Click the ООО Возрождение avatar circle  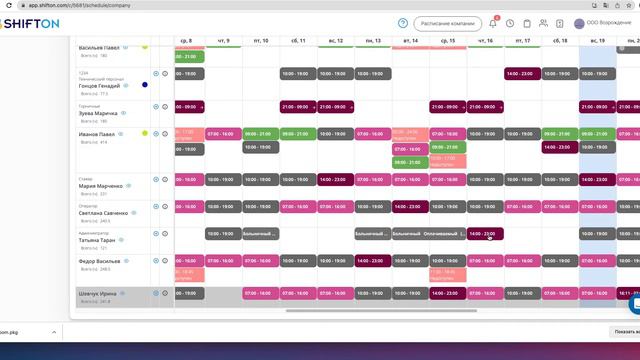point(579,24)
